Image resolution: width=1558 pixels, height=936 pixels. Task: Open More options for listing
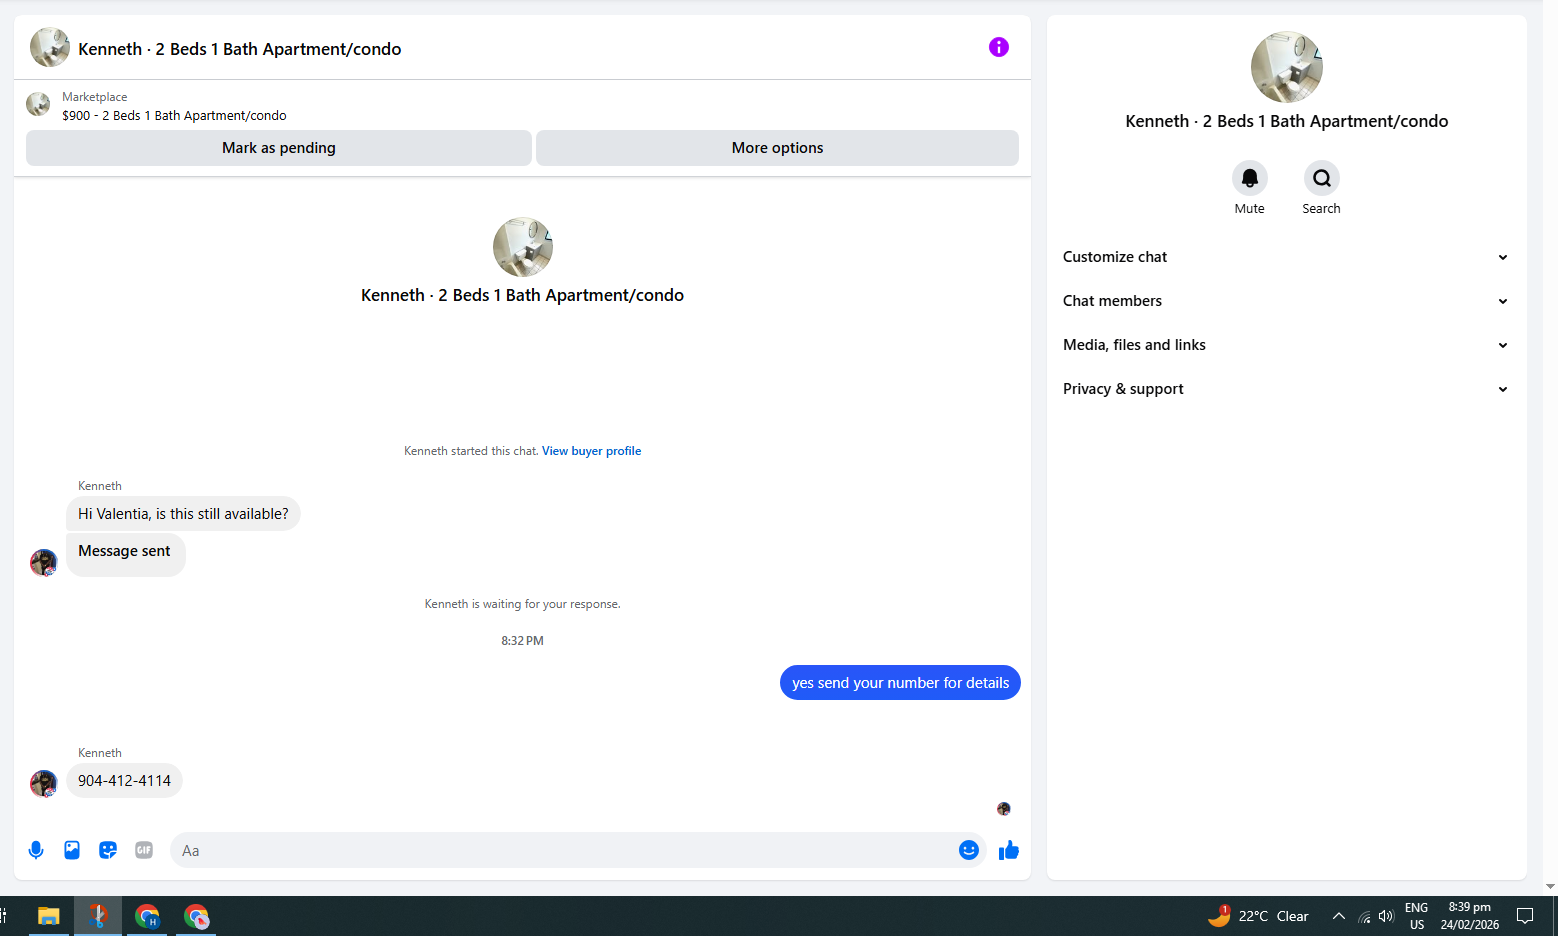pos(777,148)
